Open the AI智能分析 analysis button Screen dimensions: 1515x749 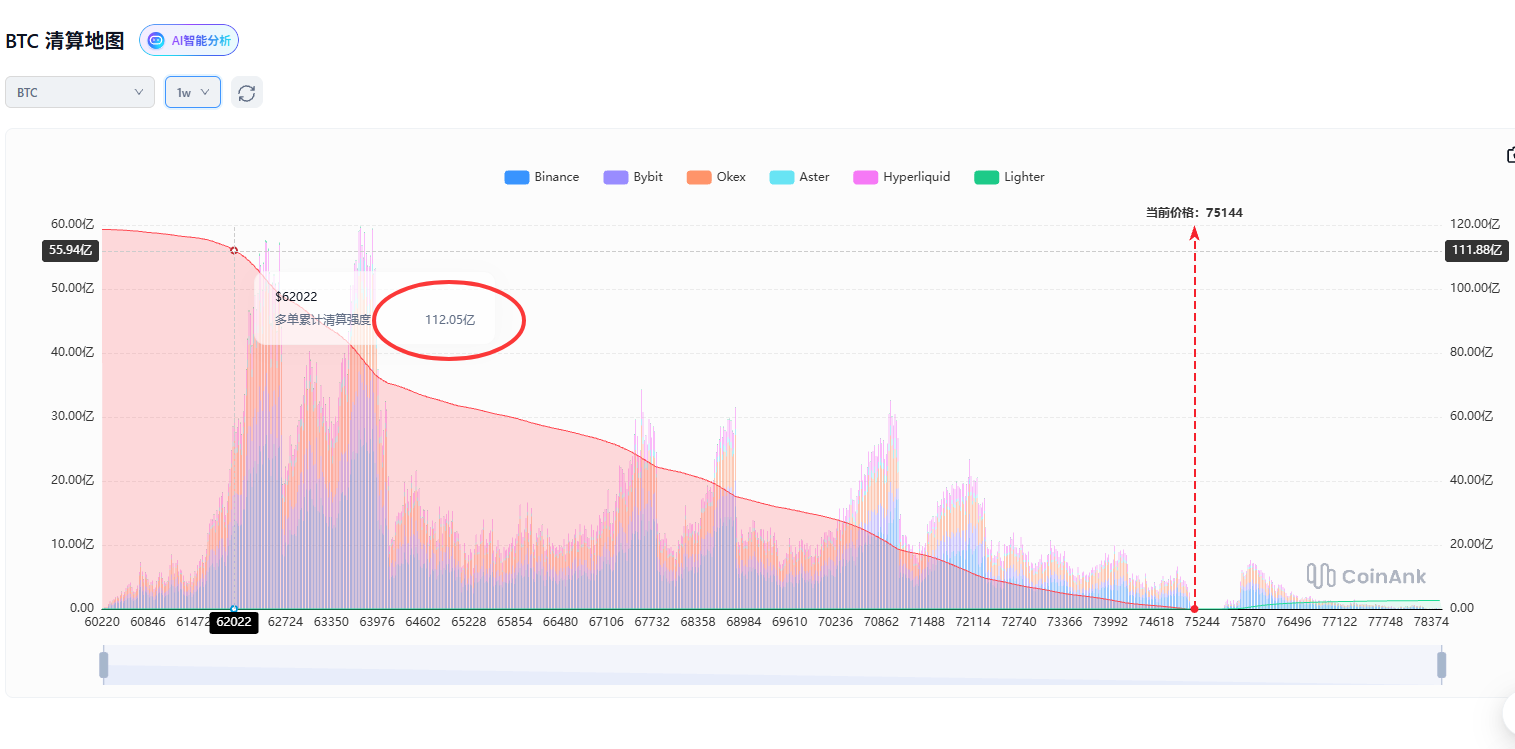pyautogui.click(x=189, y=41)
